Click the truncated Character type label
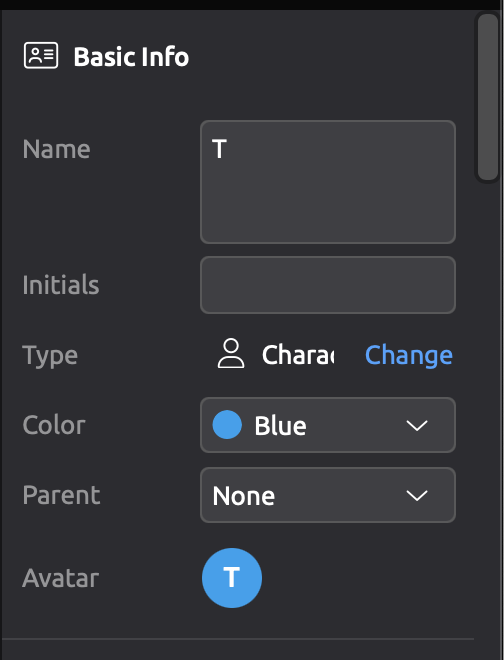504x660 pixels. 298,355
